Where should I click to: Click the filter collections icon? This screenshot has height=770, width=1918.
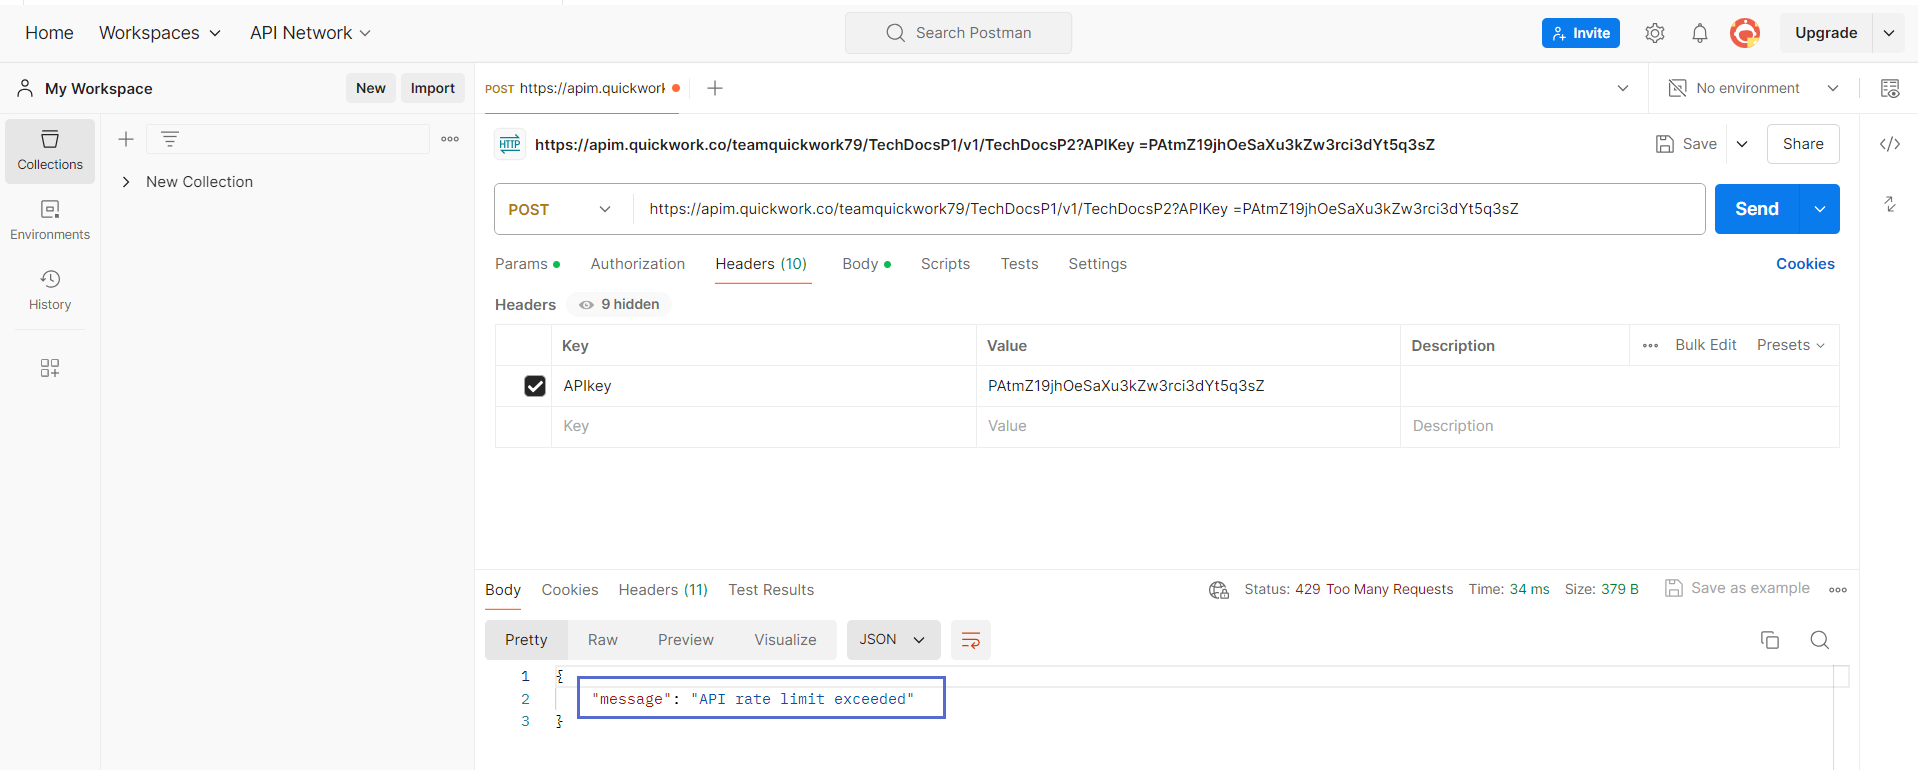tap(170, 139)
